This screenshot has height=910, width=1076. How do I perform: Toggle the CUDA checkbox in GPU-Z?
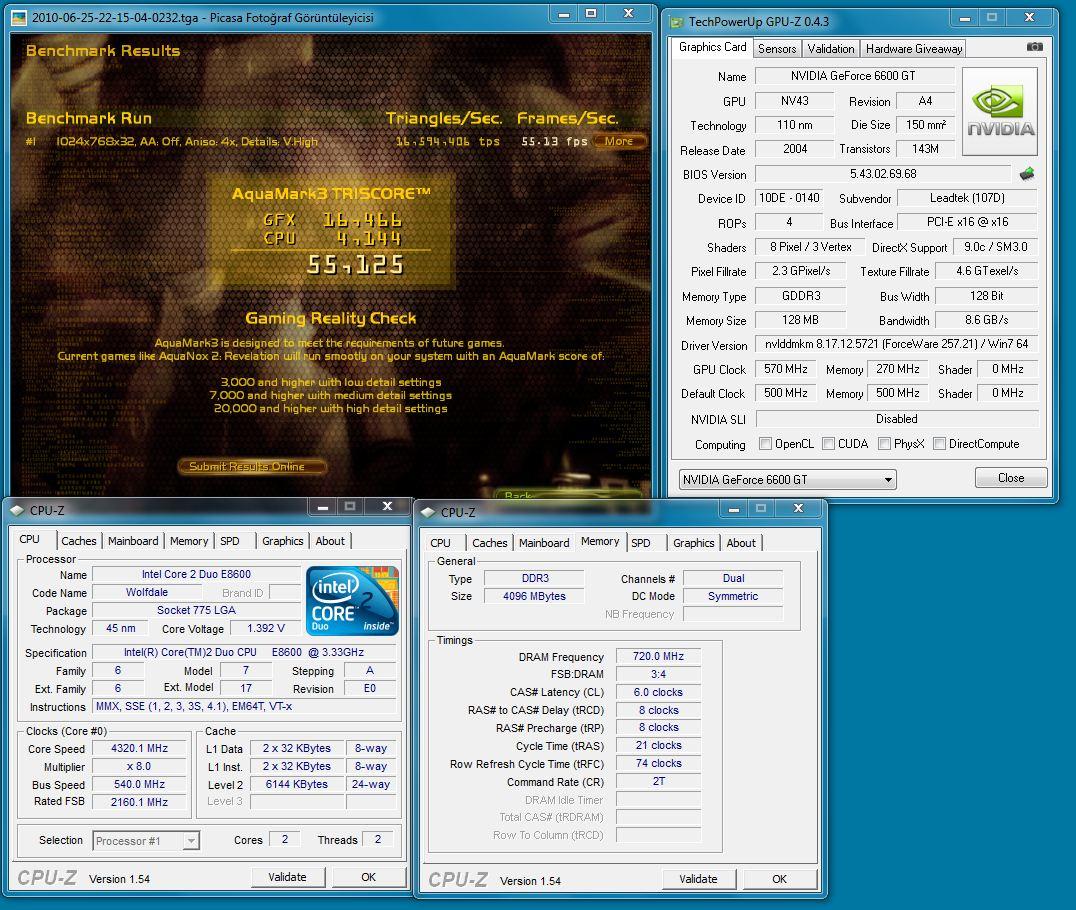click(828, 443)
